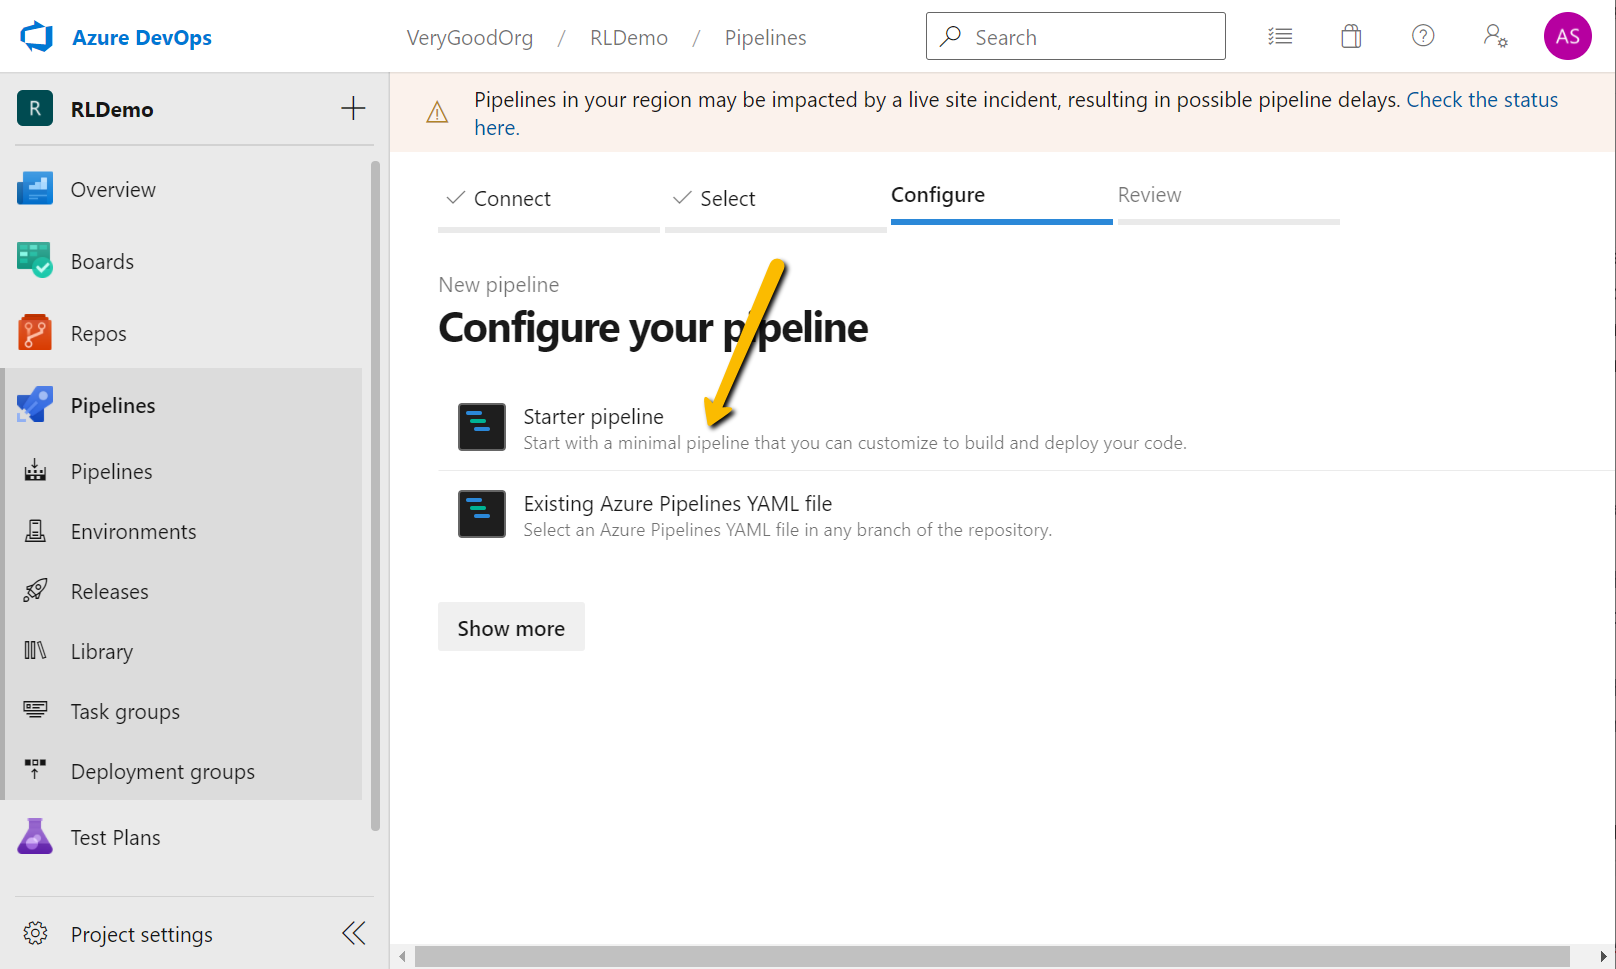Image resolution: width=1616 pixels, height=969 pixels.
Task: Choose the Starter pipeline option
Action: point(1026,427)
